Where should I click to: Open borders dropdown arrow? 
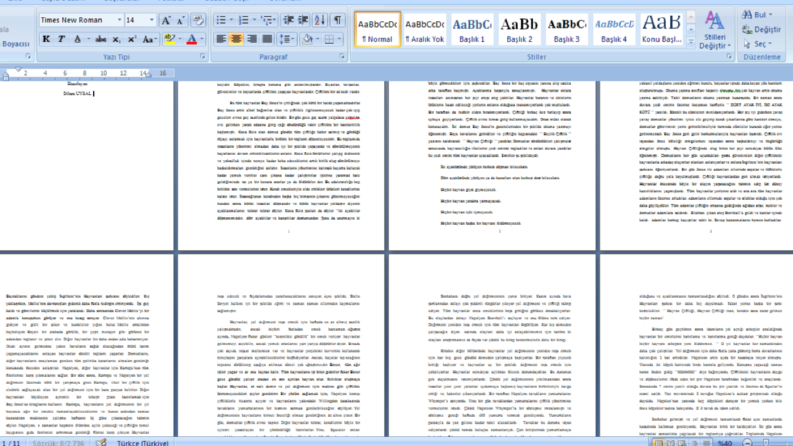point(339,39)
